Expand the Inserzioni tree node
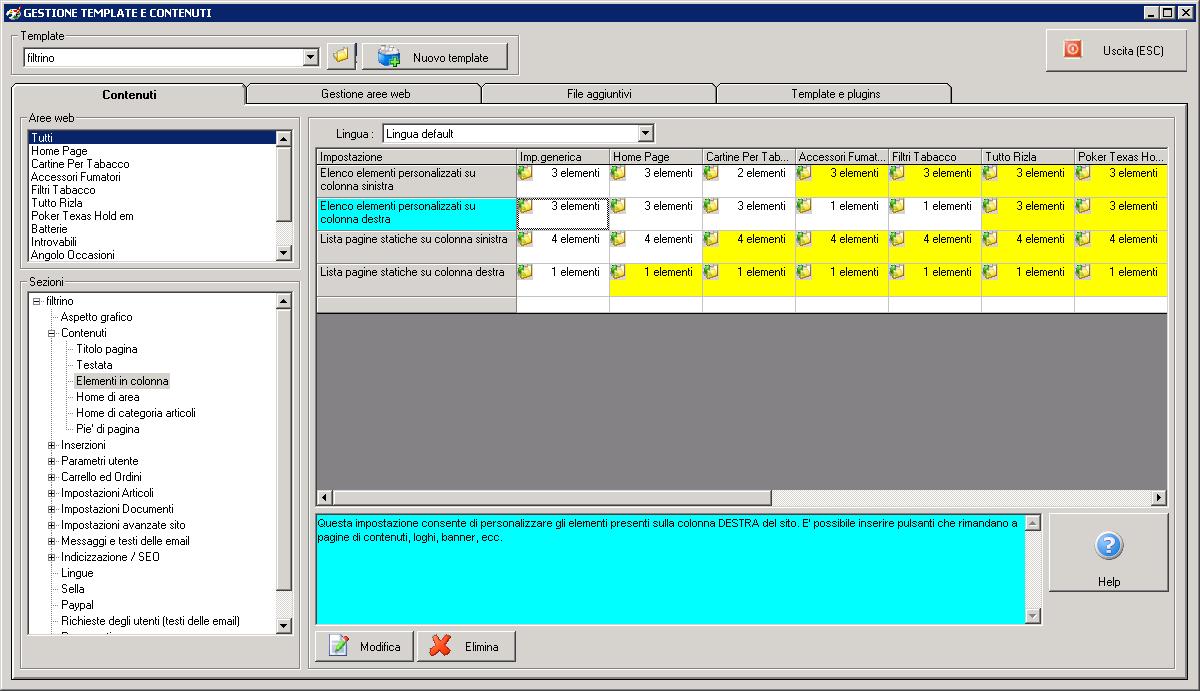This screenshot has height=691, width=1200. pos(52,445)
